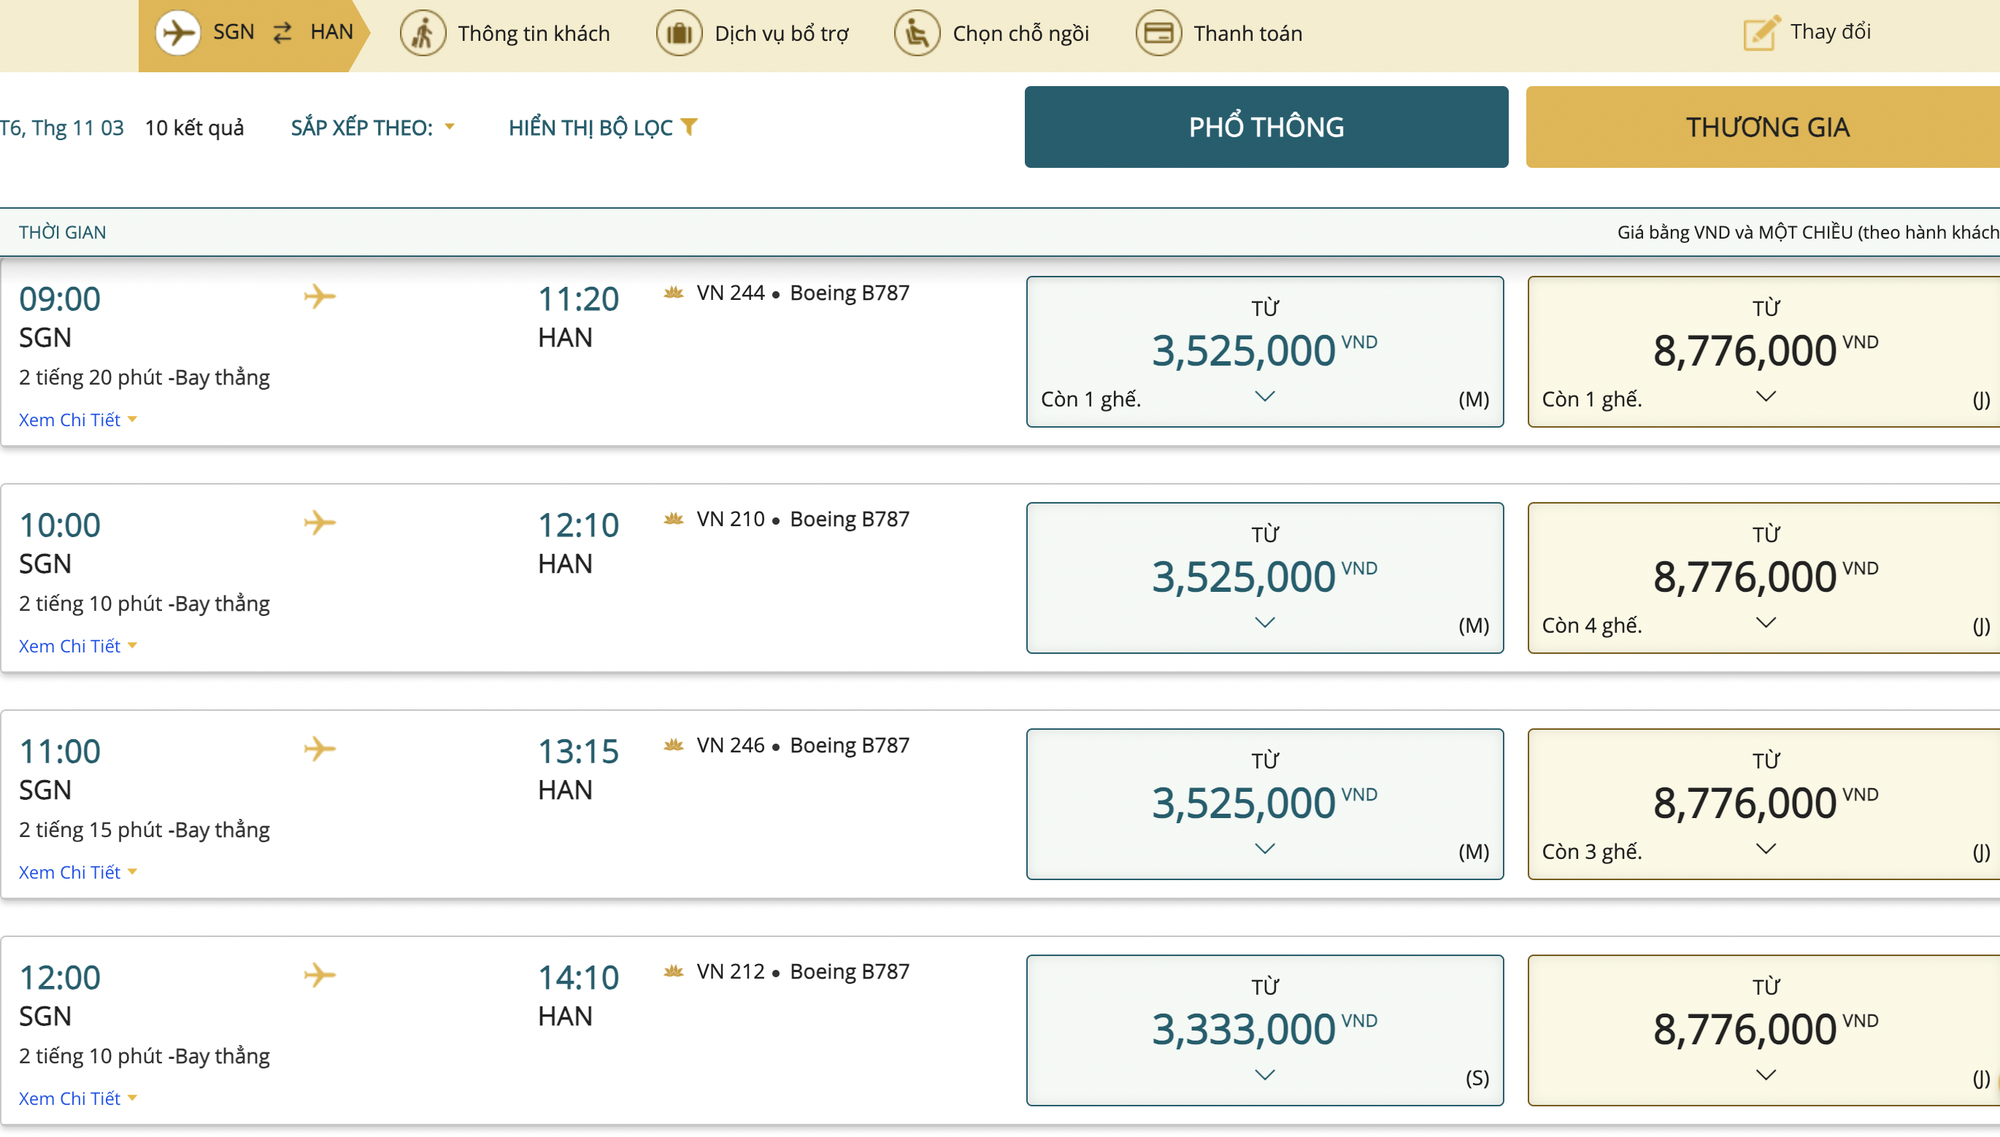The height and width of the screenshot is (1137, 2000).
Task: Expand business fare chevron for VN 212
Action: (x=1766, y=1074)
